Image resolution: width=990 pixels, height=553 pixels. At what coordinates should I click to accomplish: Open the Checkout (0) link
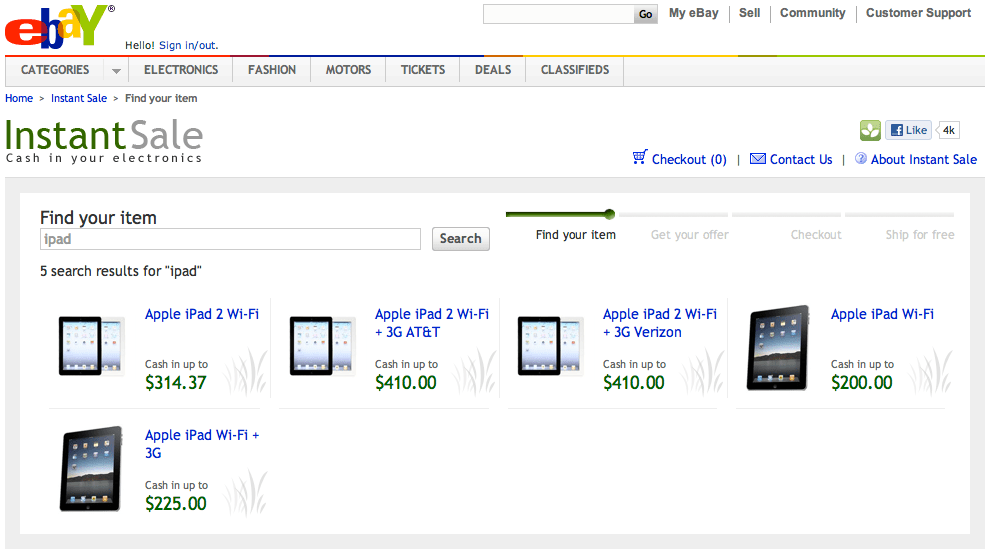[689, 160]
